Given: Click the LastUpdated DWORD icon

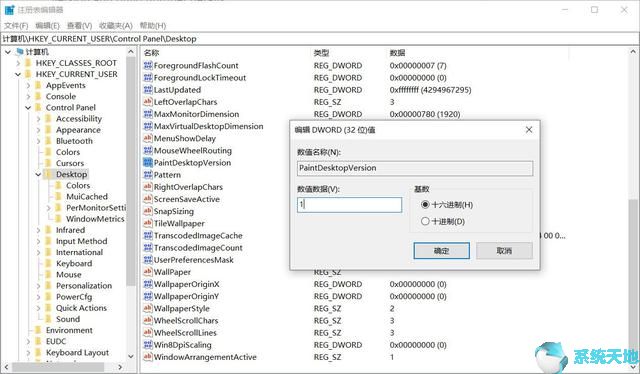Looking at the screenshot, I should [x=148, y=89].
